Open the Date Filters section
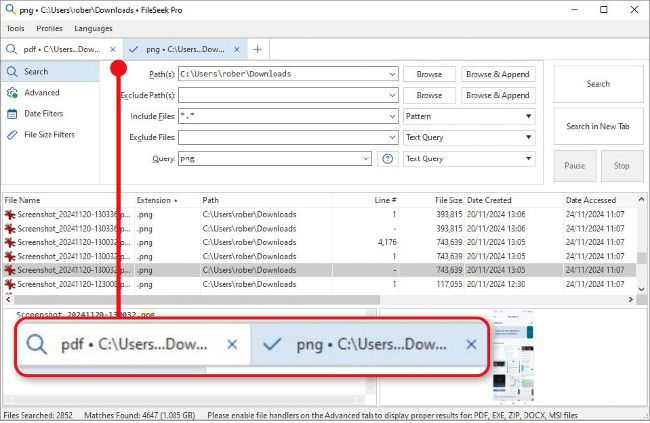This screenshot has height=423, width=650. (x=43, y=114)
